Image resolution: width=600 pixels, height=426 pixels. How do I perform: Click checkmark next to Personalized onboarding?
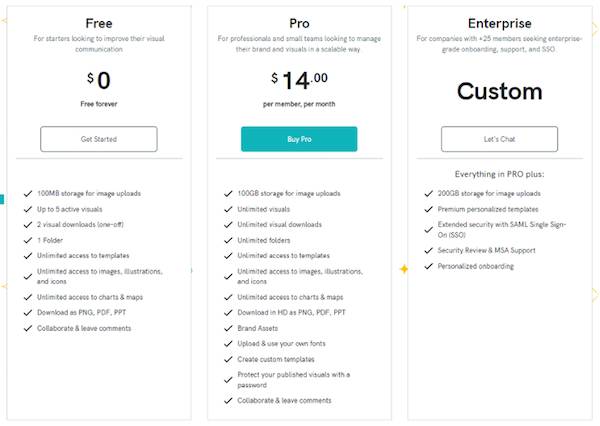tap(428, 266)
